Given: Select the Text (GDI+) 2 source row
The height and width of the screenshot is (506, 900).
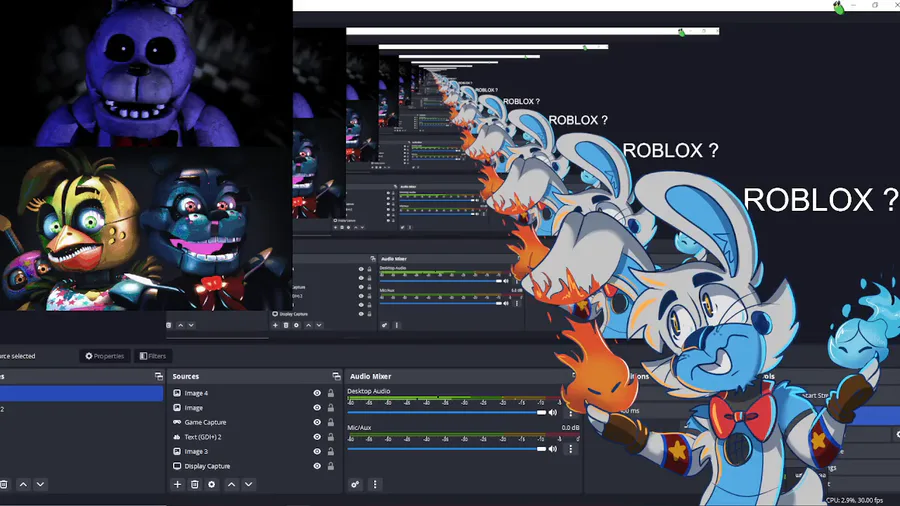Looking at the screenshot, I should coord(255,437).
